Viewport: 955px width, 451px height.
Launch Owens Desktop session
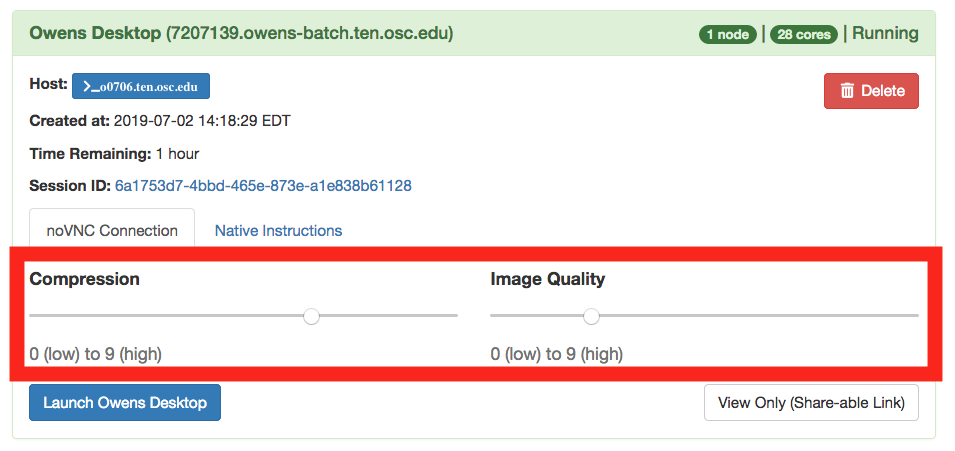click(125, 403)
